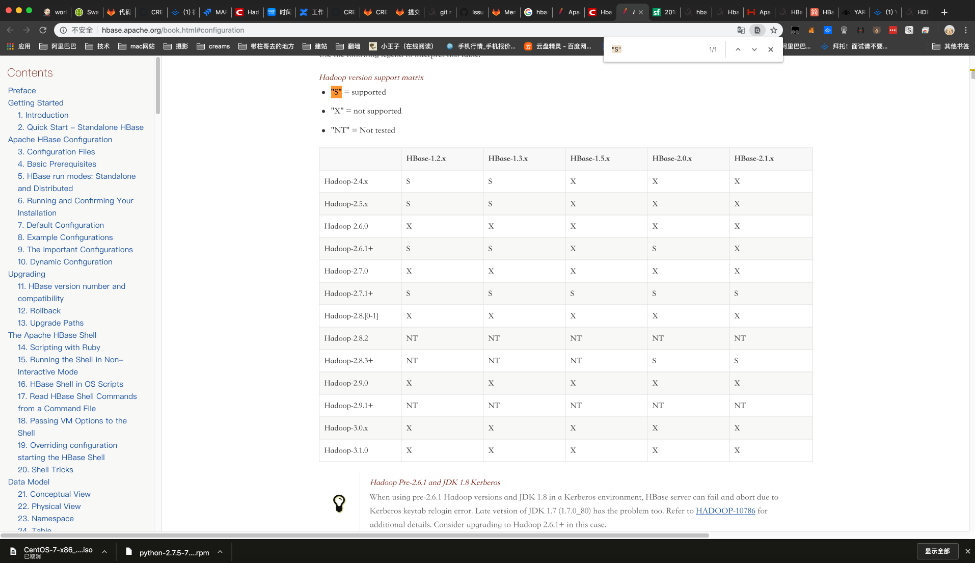The width and height of the screenshot is (975, 563).
Task: Click the Hadoop-3.1.0 row label
Action: click(x=346, y=450)
